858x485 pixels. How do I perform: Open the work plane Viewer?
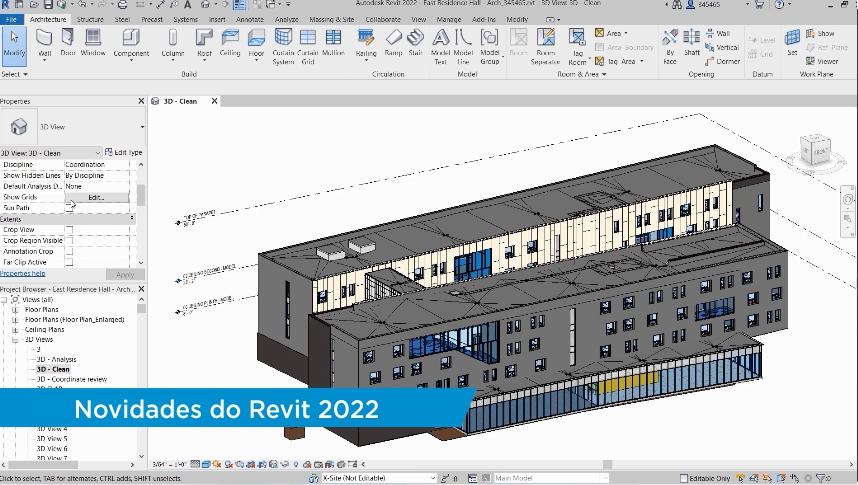pyautogui.click(x=822, y=61)
